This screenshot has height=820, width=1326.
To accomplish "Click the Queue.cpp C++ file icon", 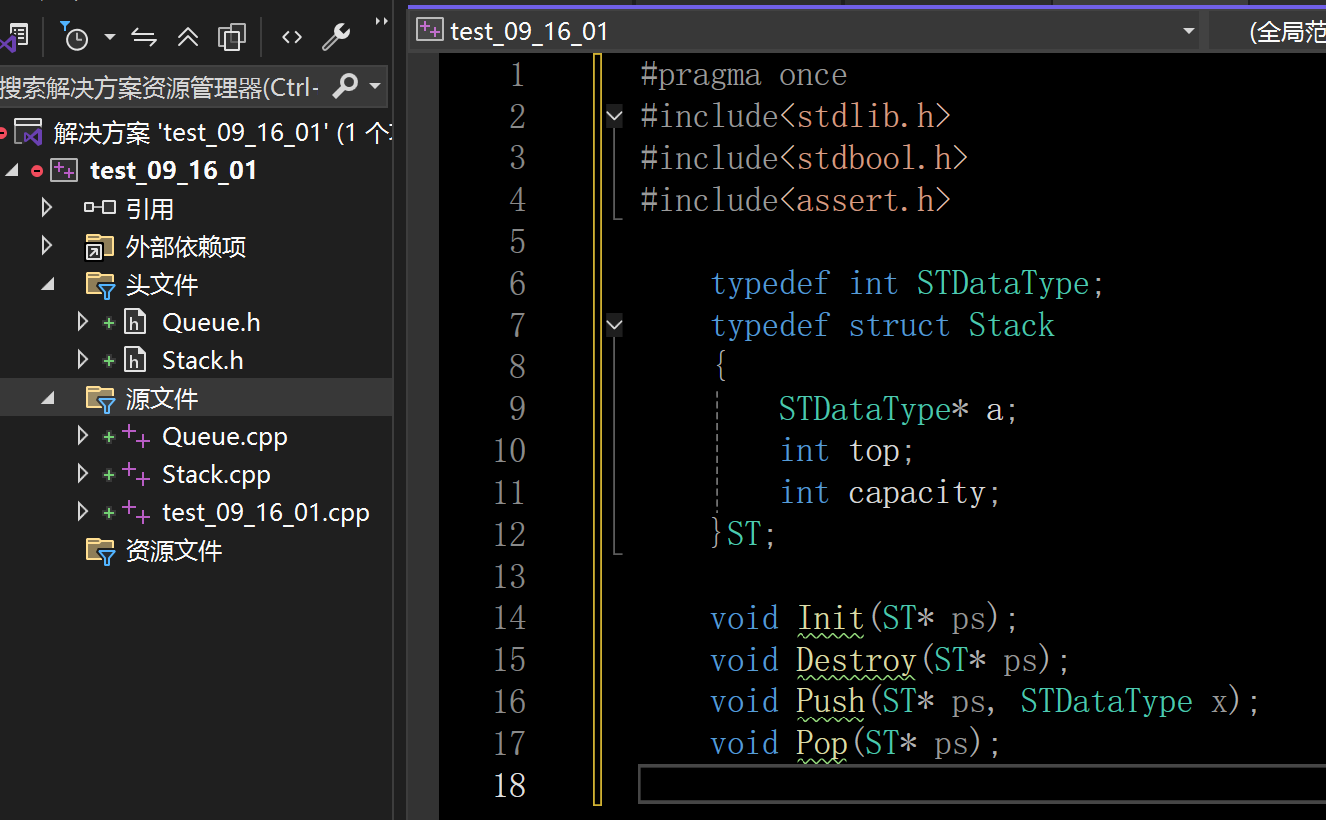I will click(x=136, y=437).
